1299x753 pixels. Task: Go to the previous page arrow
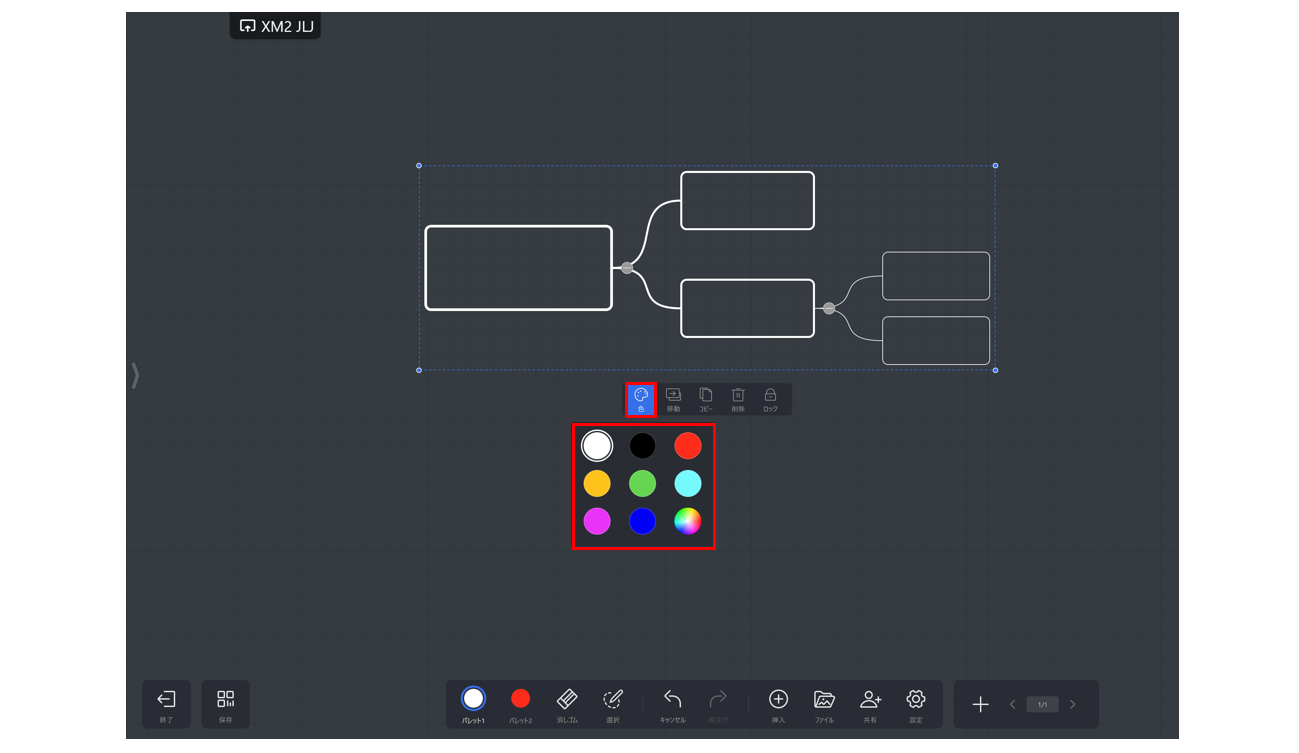1012,705
